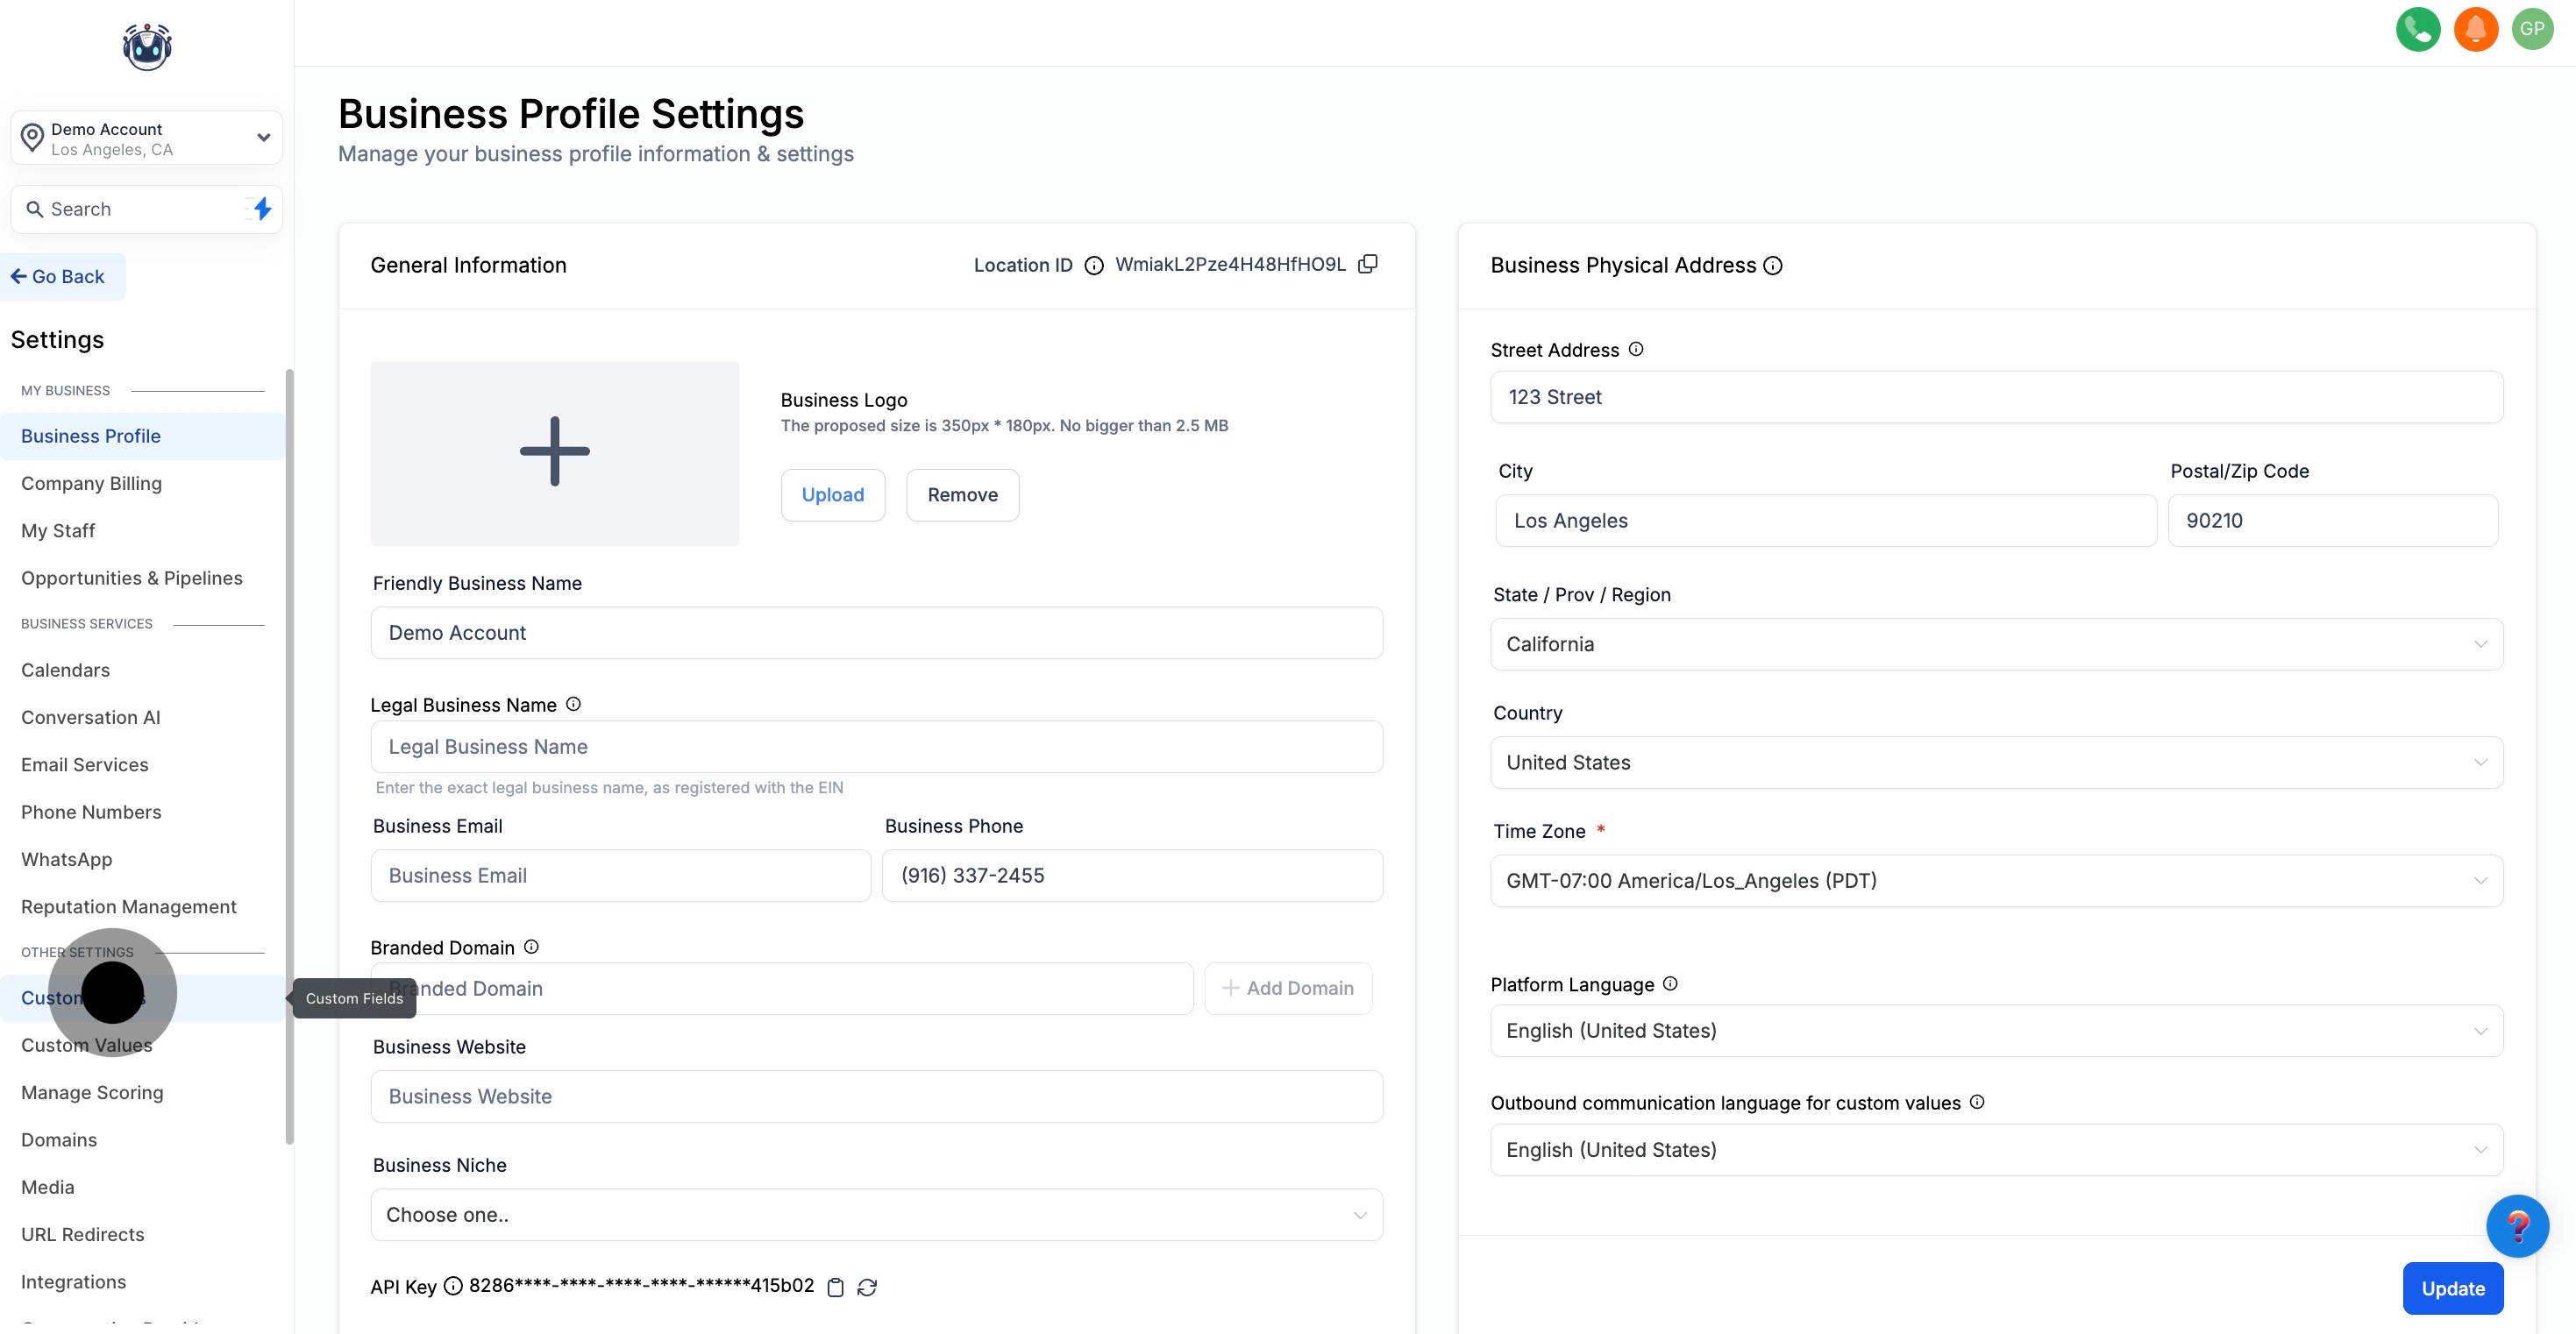Open the Time Zone dropdown
Viewport: 2576px width, 1334px height.
pyautogui.click(x=1995, y=881)
